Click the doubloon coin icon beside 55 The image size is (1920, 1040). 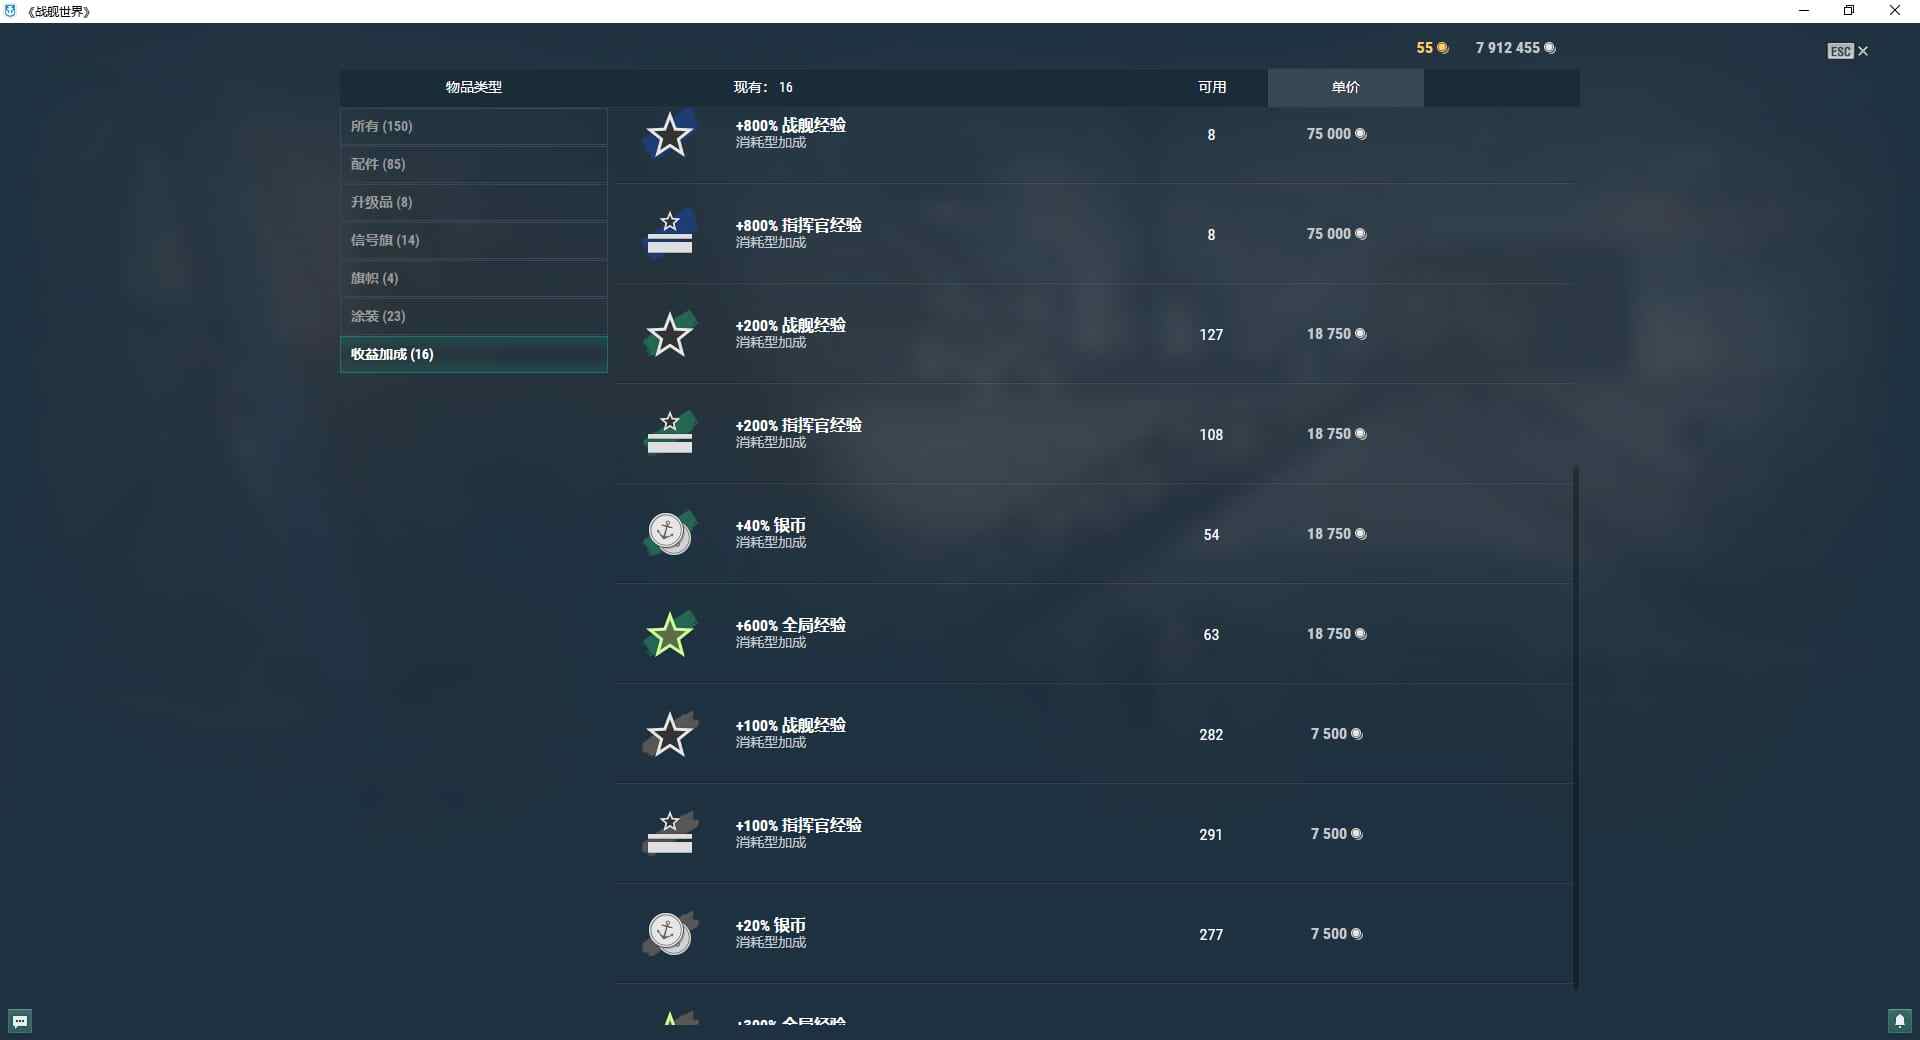pyautogui.click(x=1442, y=48)
